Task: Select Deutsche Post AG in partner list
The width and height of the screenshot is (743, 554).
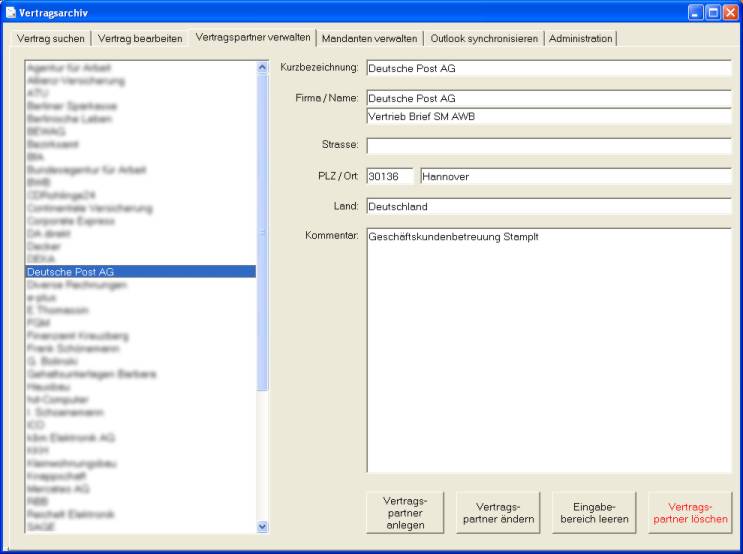Action: click(140, 271)
